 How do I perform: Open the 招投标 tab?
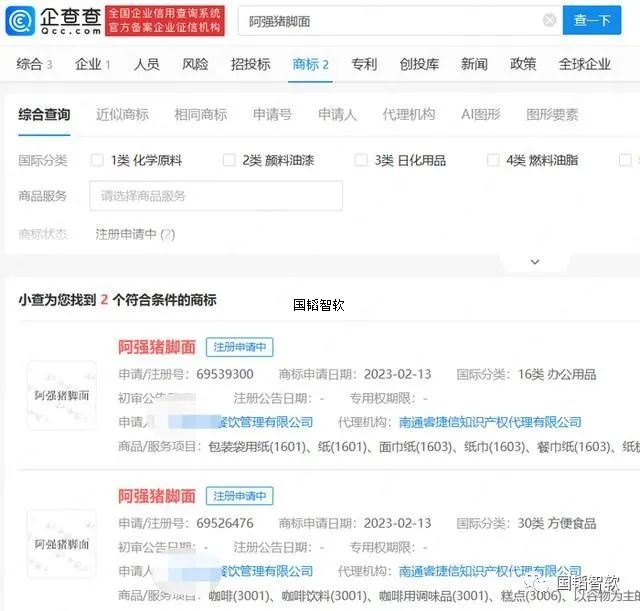point(251,64)
